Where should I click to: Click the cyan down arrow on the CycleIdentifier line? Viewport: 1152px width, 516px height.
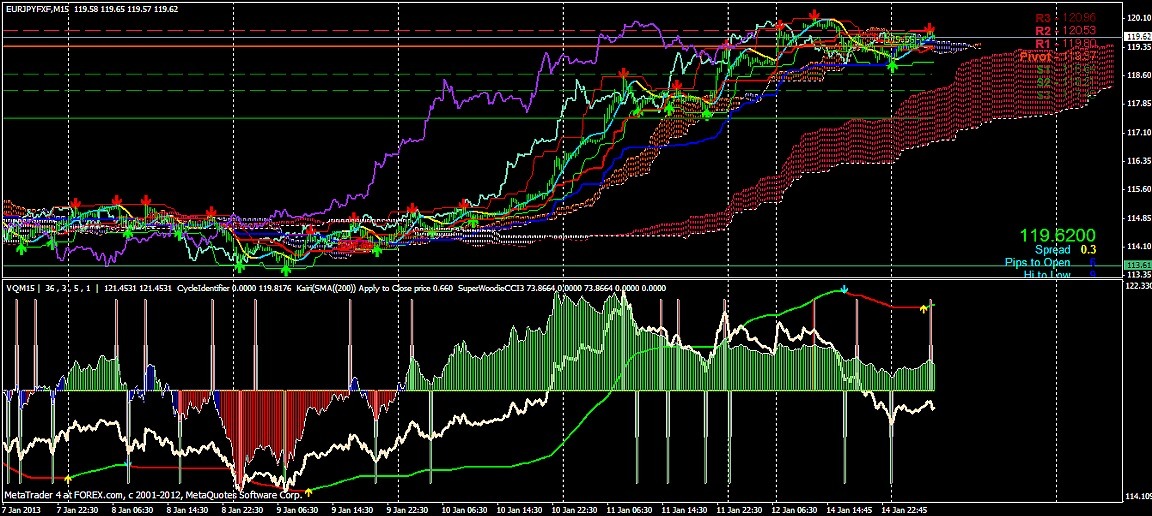coord(843,290)
